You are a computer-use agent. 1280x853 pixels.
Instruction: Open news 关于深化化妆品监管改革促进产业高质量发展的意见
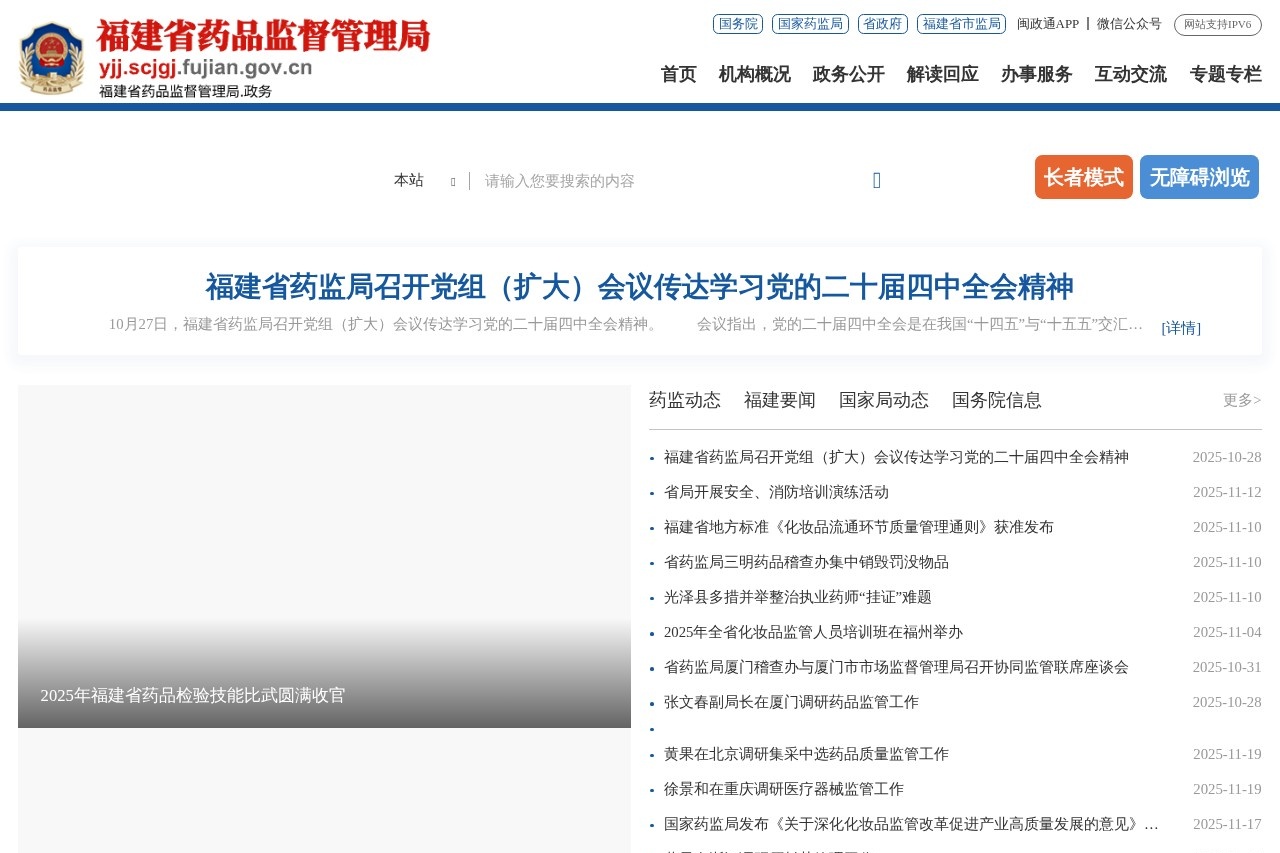coord(911,824)
